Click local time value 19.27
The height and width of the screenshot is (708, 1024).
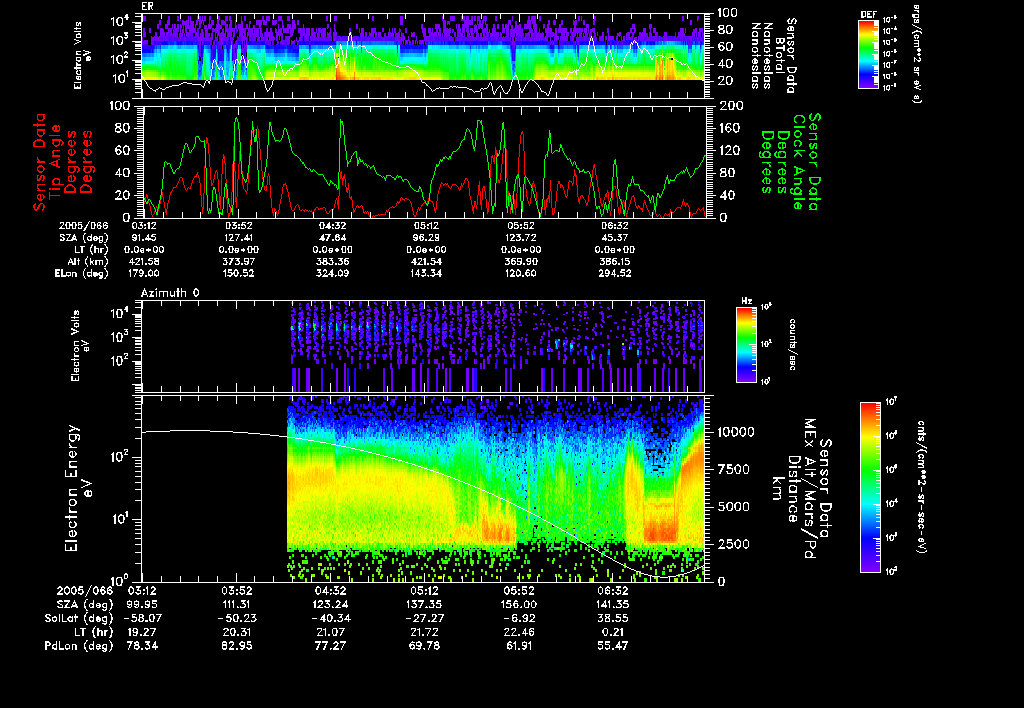(x=144, y=632)
